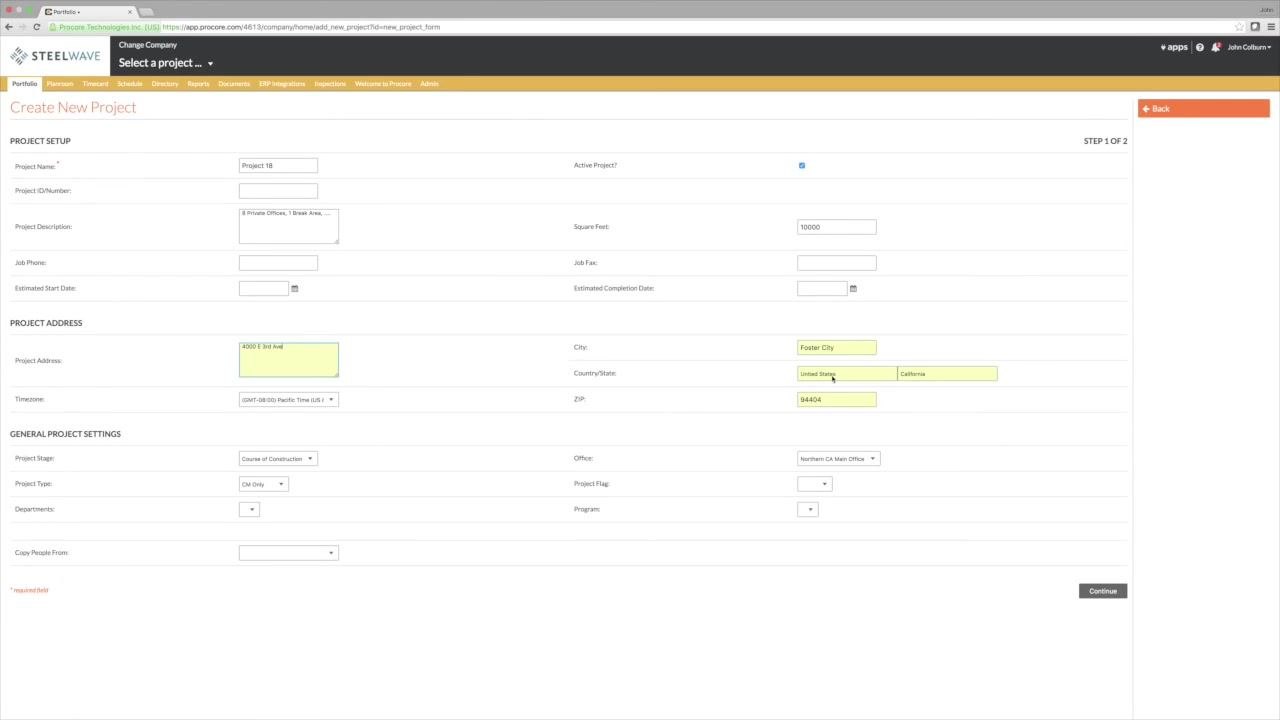Open the Estimated Start Date calendar picker
Screen dimensions: 1280x720
(x=294, y=288)
